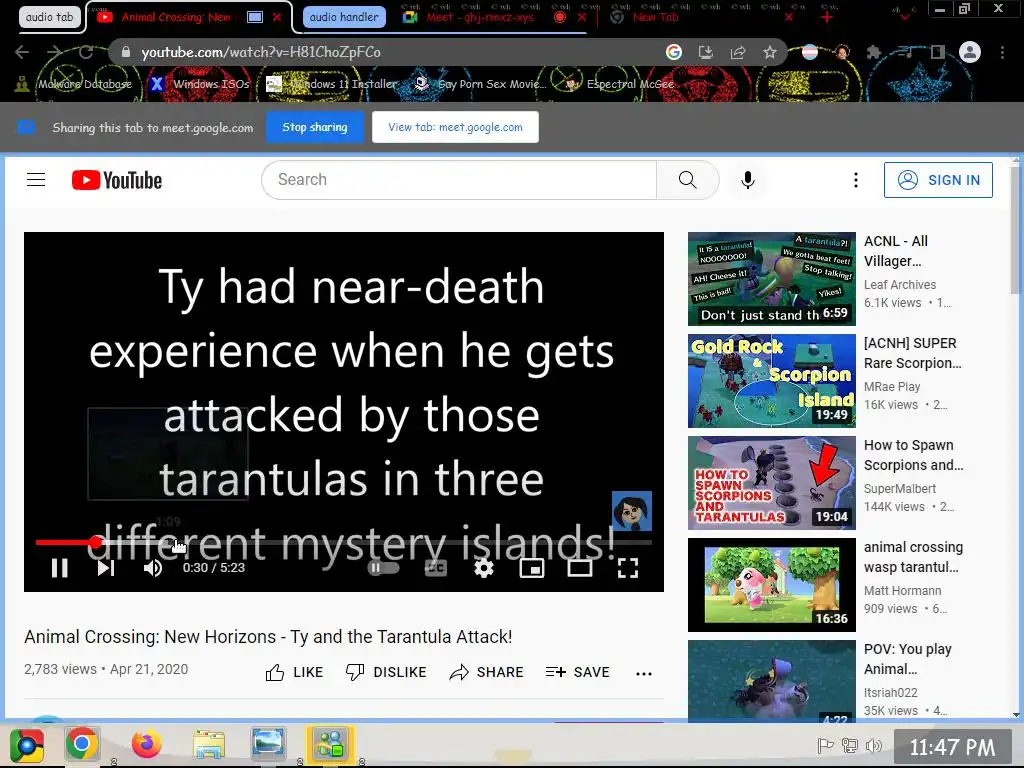Screen dimensions: 1024x768
Task: Open Windows 11 Installer bookmark
Action: (x=332, y=84)
